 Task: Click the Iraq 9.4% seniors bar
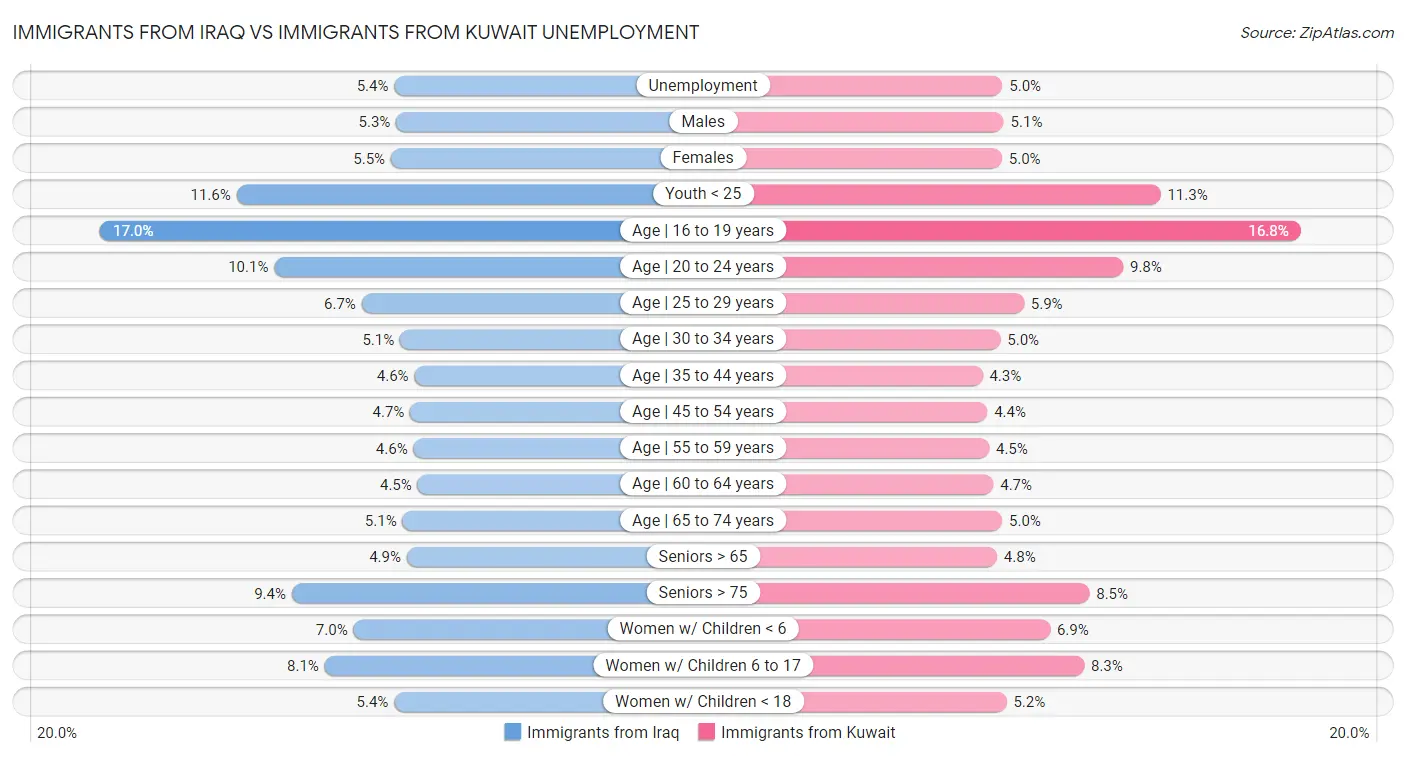pyautogui.click(x=470, y=593)
